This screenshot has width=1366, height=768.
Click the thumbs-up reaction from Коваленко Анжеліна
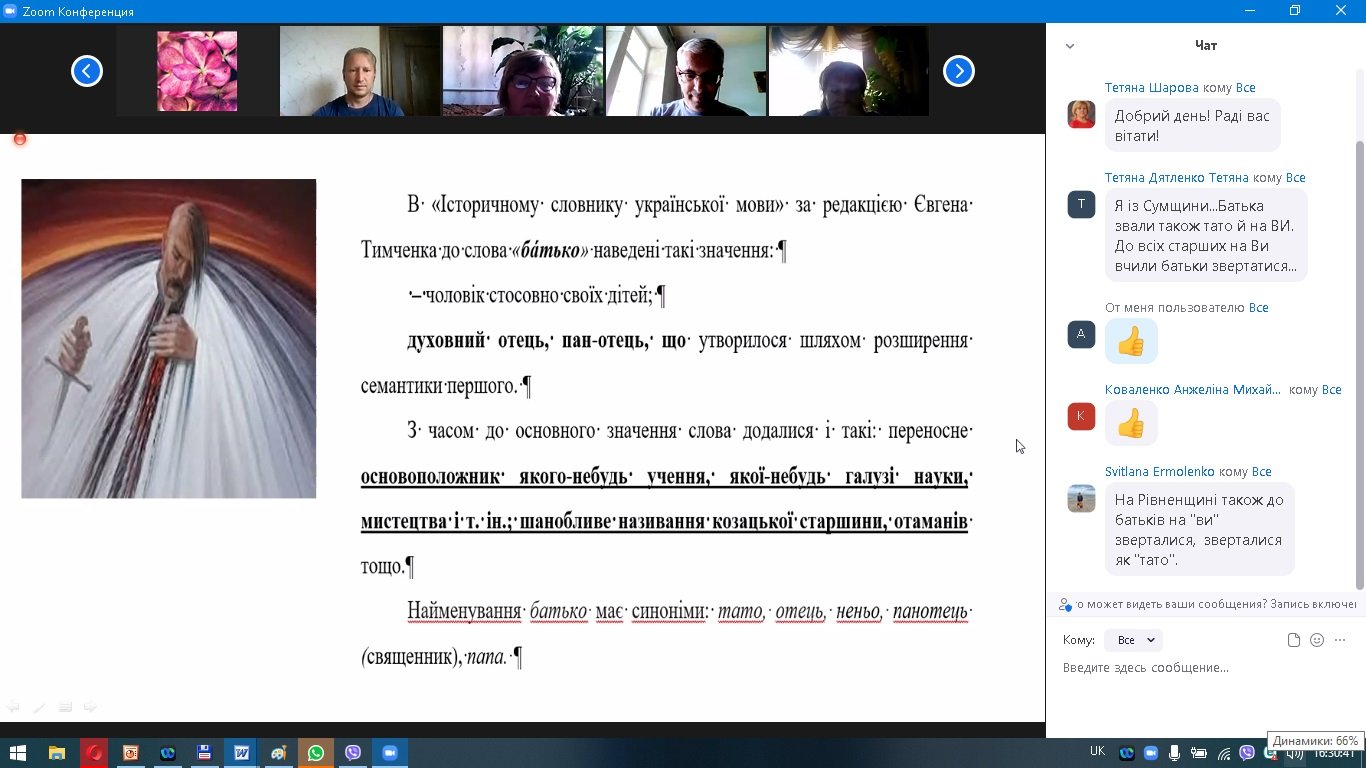click(x=1131, y=423)
